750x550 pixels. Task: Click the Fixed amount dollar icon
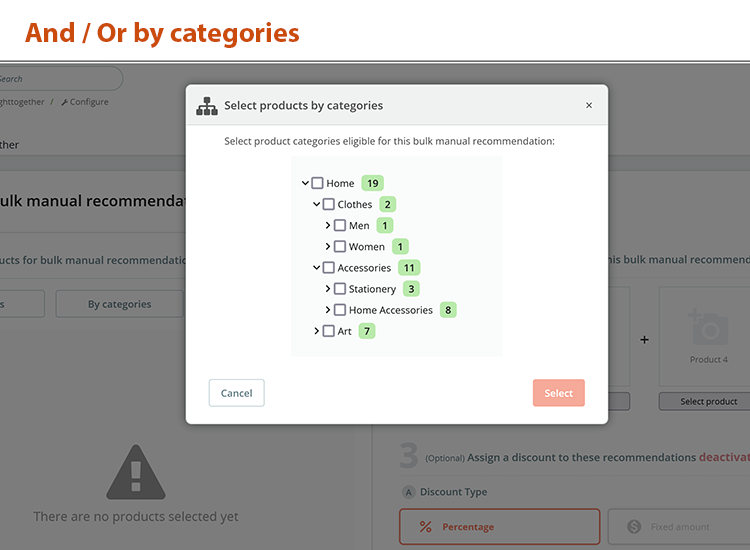click(634, 527)
